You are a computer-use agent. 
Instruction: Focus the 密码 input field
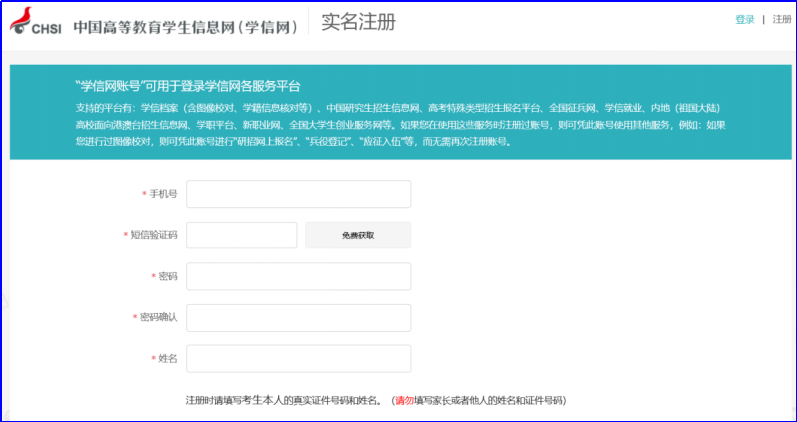coord(298,276)
